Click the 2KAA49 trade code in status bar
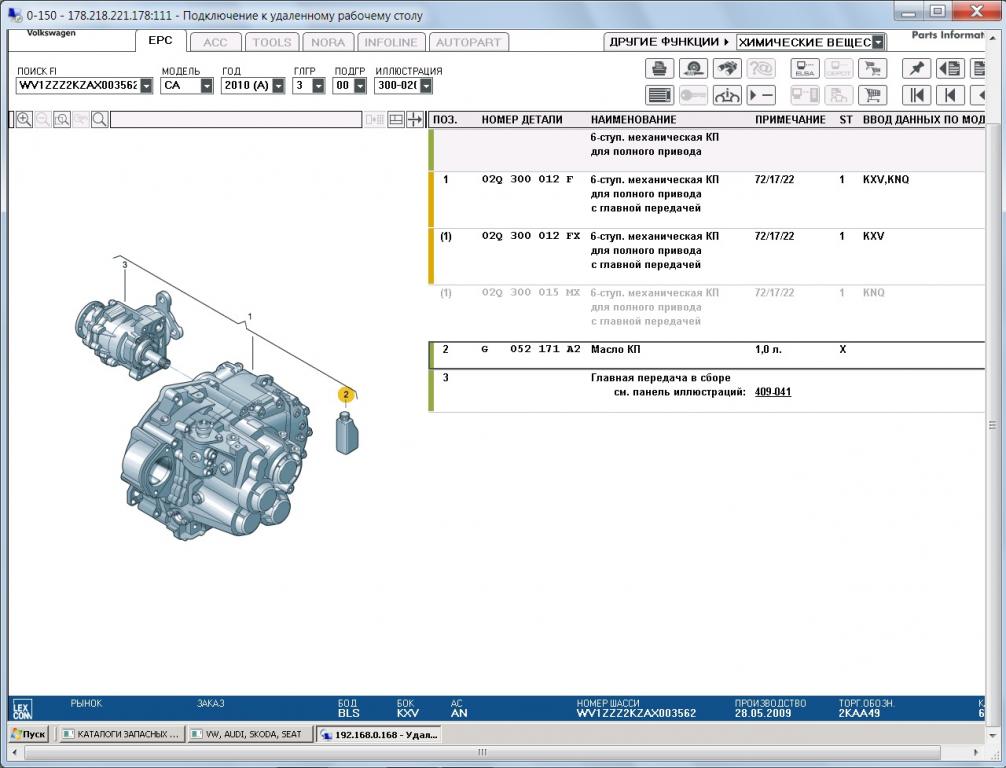This screenshot has width=1006, height=768. (859, 713)
